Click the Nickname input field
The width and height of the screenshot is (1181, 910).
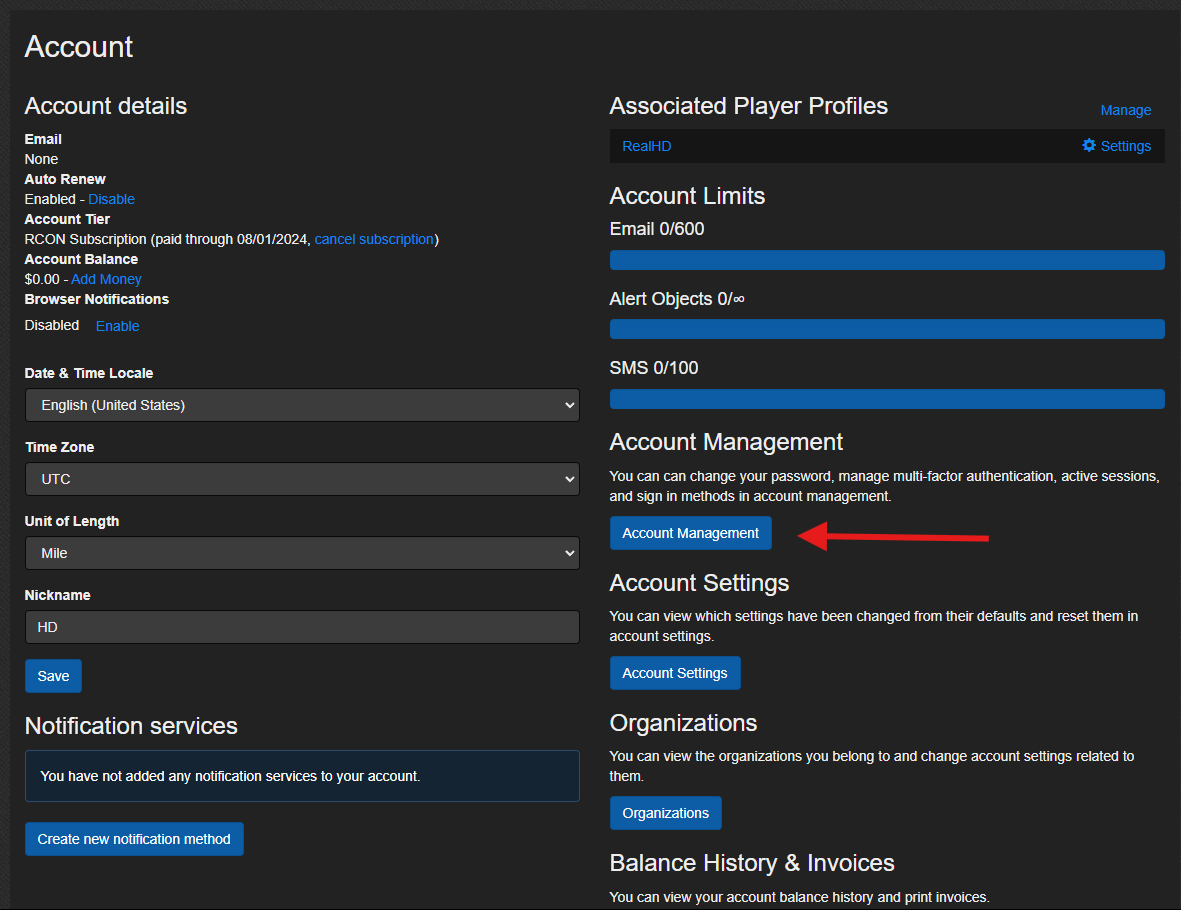tap(302, 627)
